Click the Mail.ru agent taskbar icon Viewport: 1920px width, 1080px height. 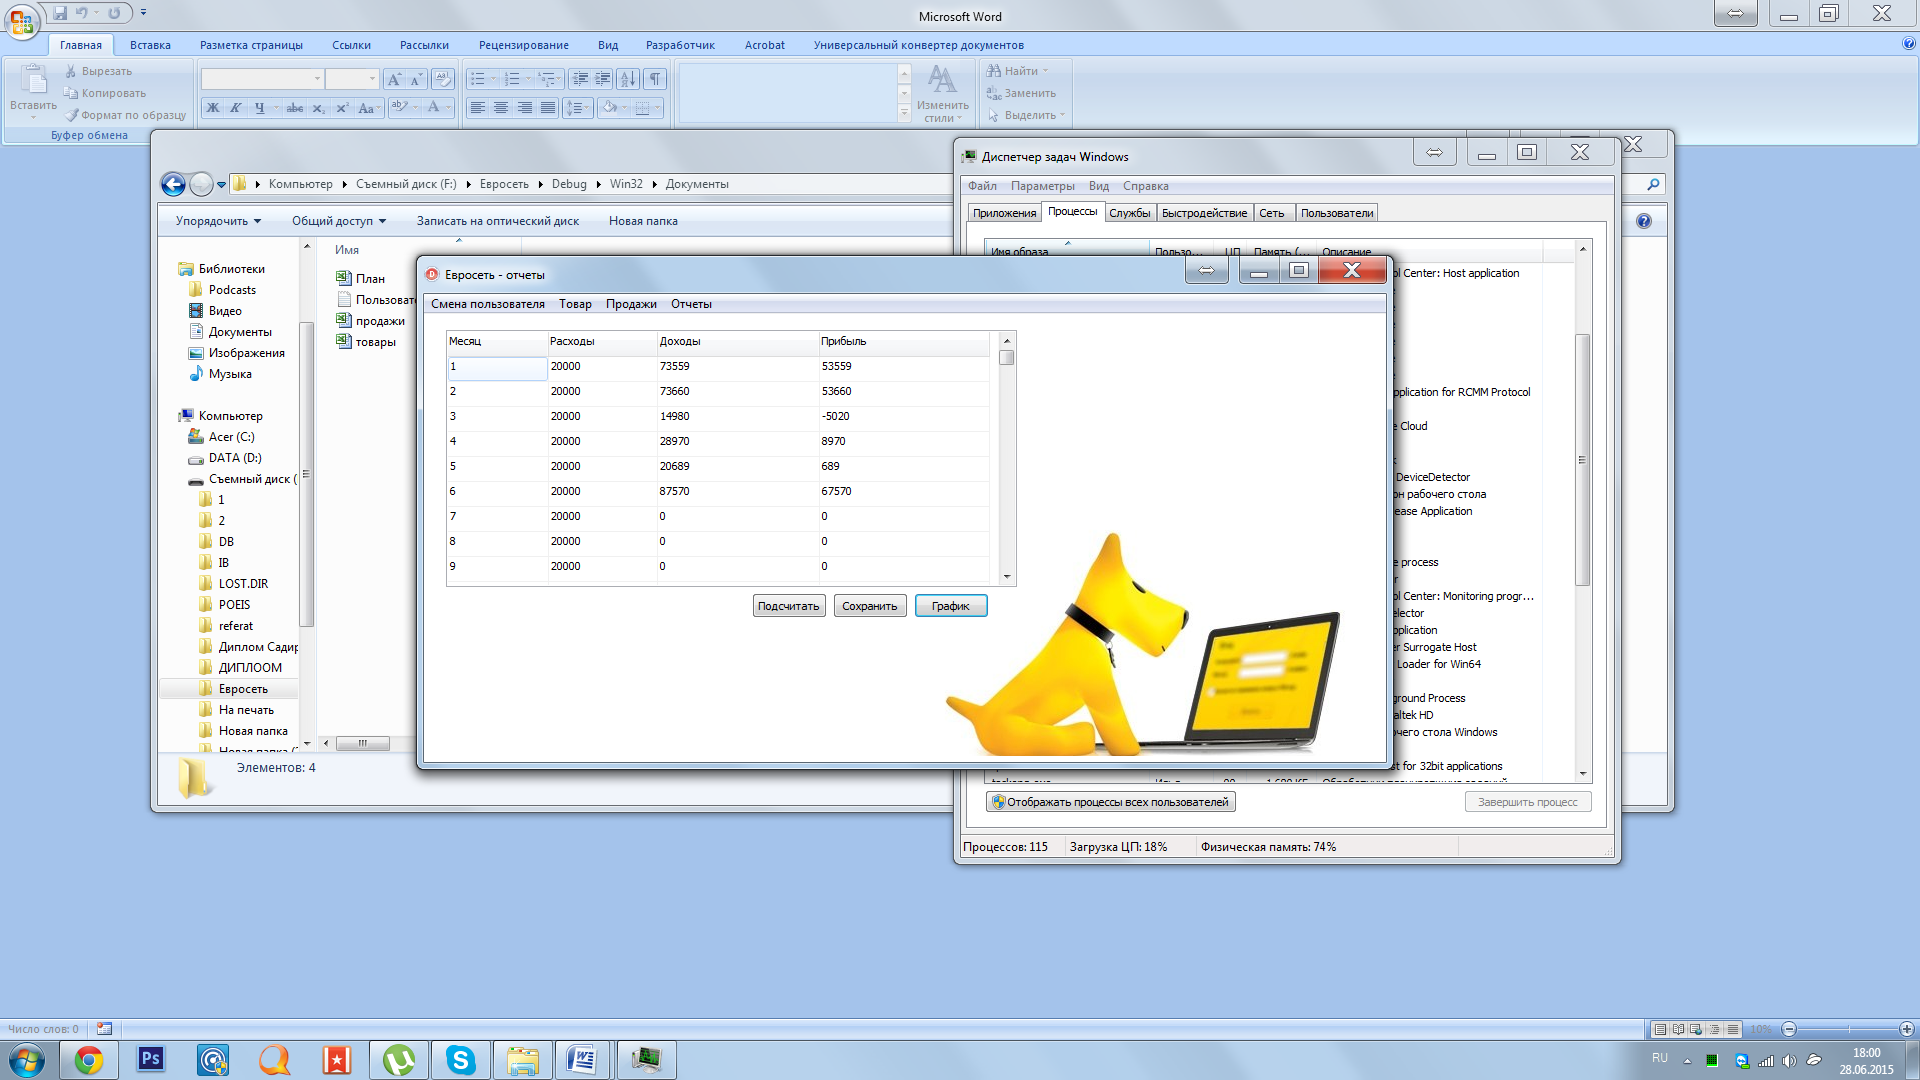(x=213, y=1060)
